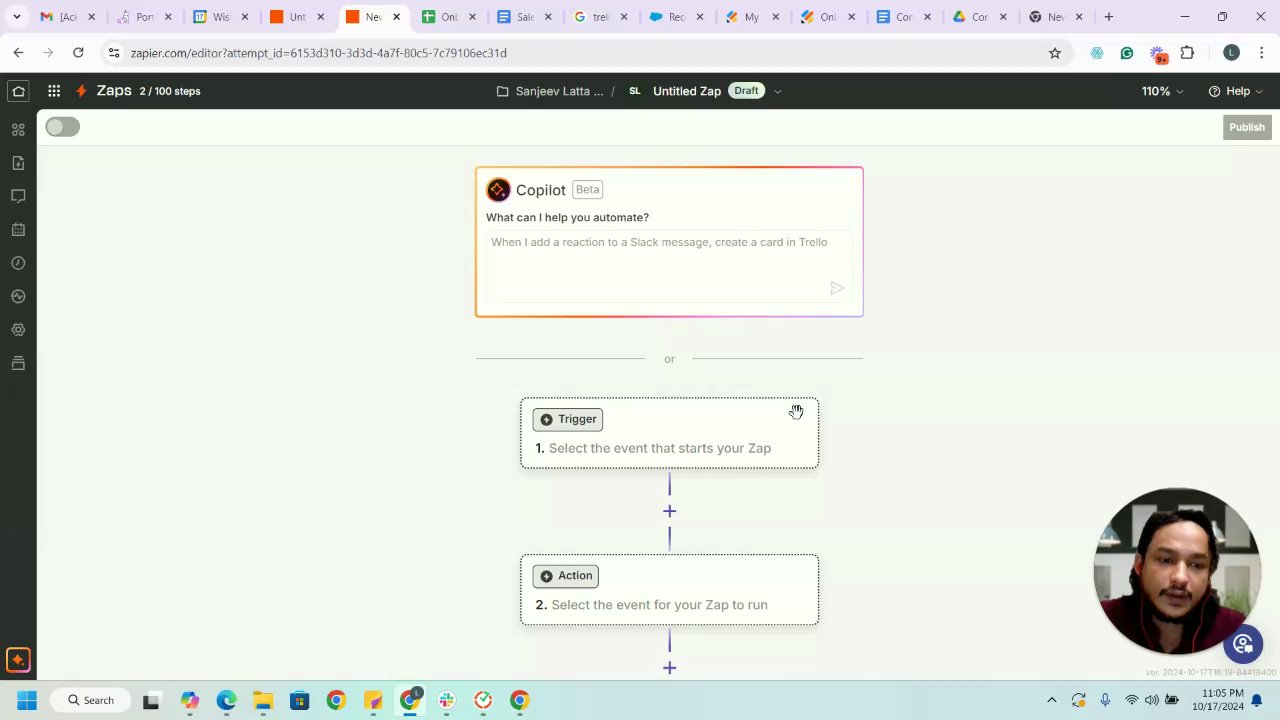1280x720 pixels.
Task: Open the Zaps lightning bolt link
Action: point(104,91)
